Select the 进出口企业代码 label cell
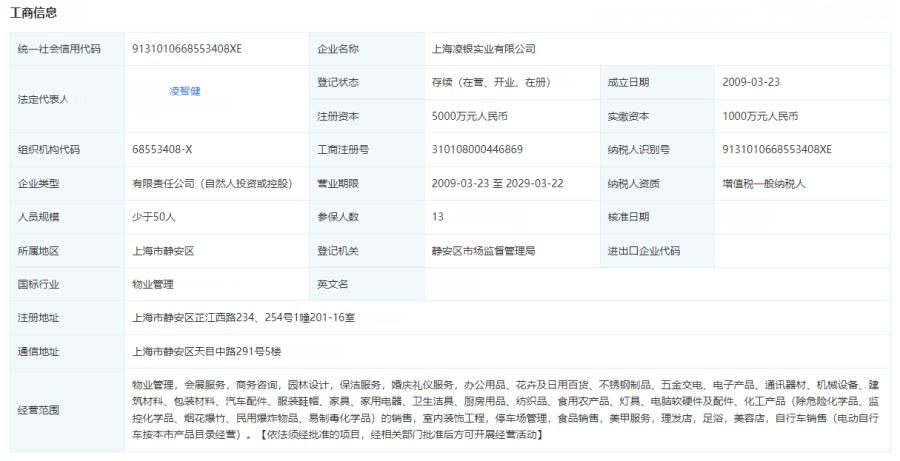Viewport: 900px width, 461px height. pyautogui.click(x=658, y=251)
